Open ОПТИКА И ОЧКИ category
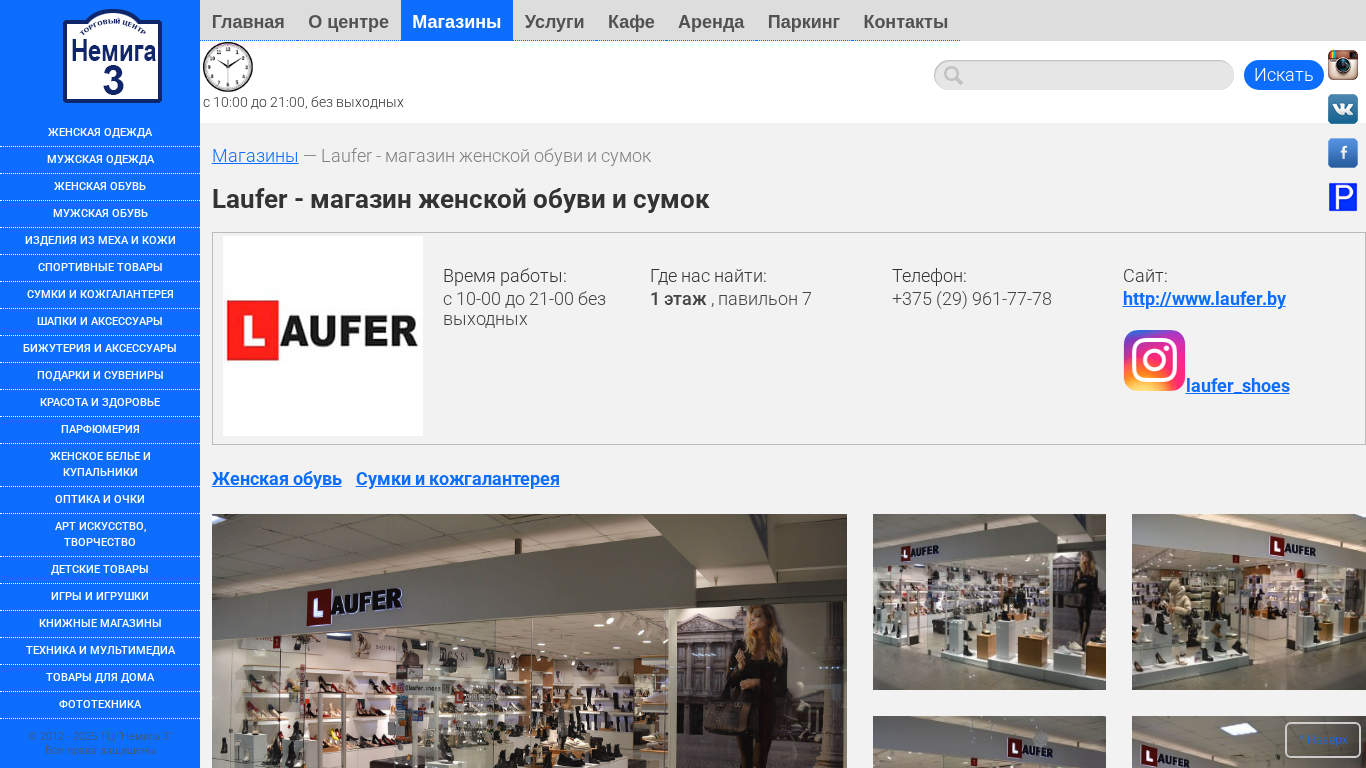 coord(100,500)
